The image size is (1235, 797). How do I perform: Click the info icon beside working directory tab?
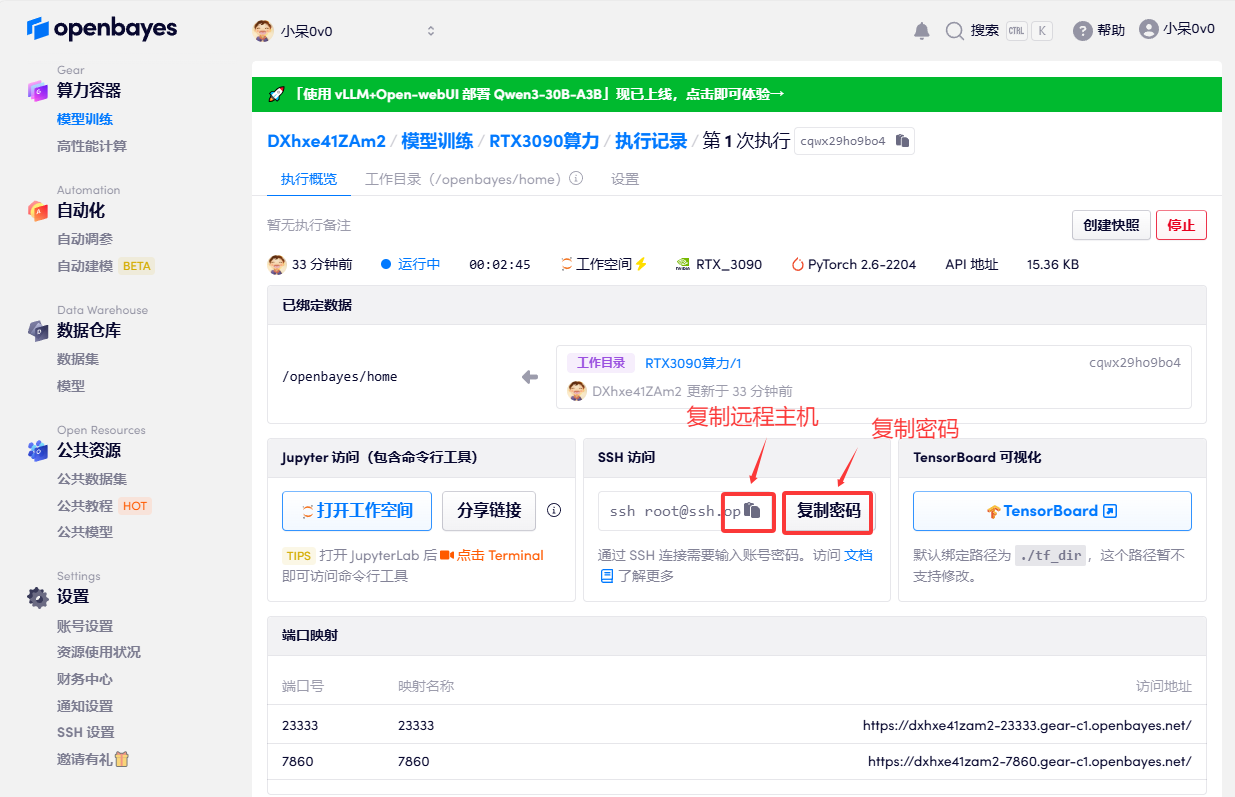[576, 179]
